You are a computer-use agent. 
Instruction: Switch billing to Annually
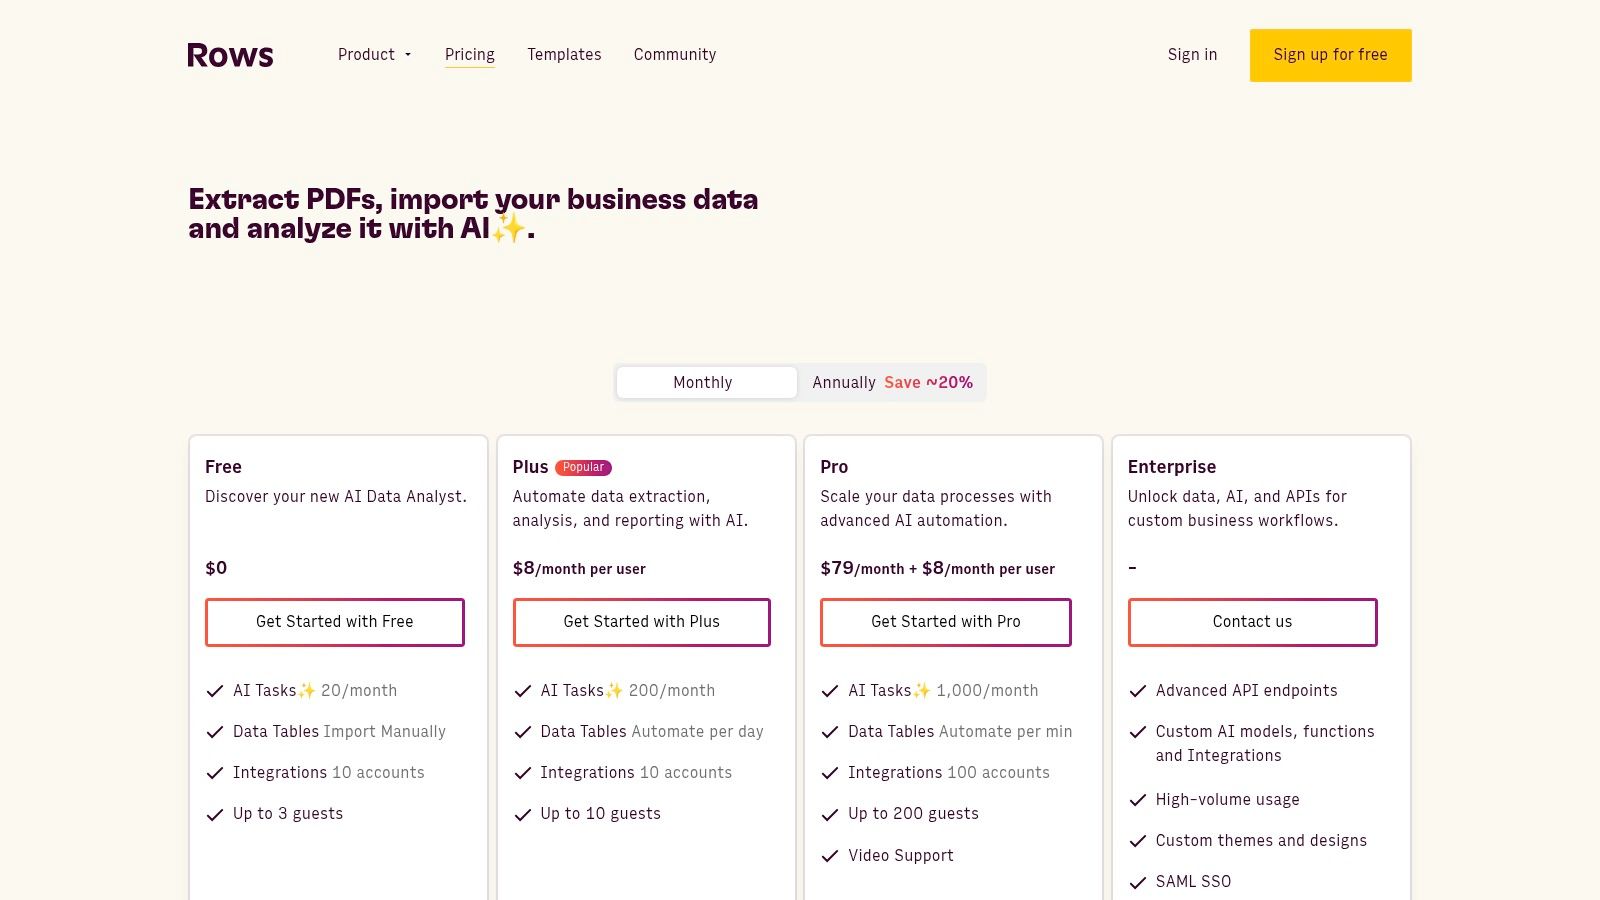(891, 382)
